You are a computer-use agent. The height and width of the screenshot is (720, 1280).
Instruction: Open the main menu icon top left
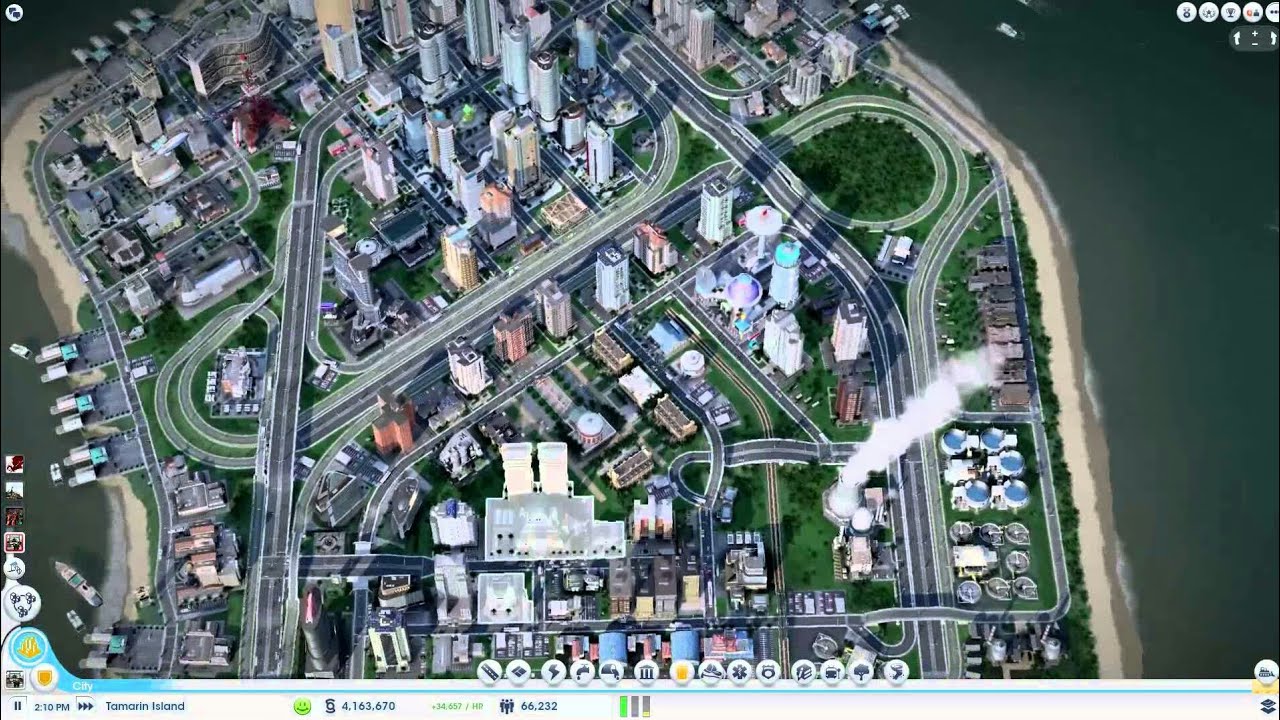pos(14,13)
